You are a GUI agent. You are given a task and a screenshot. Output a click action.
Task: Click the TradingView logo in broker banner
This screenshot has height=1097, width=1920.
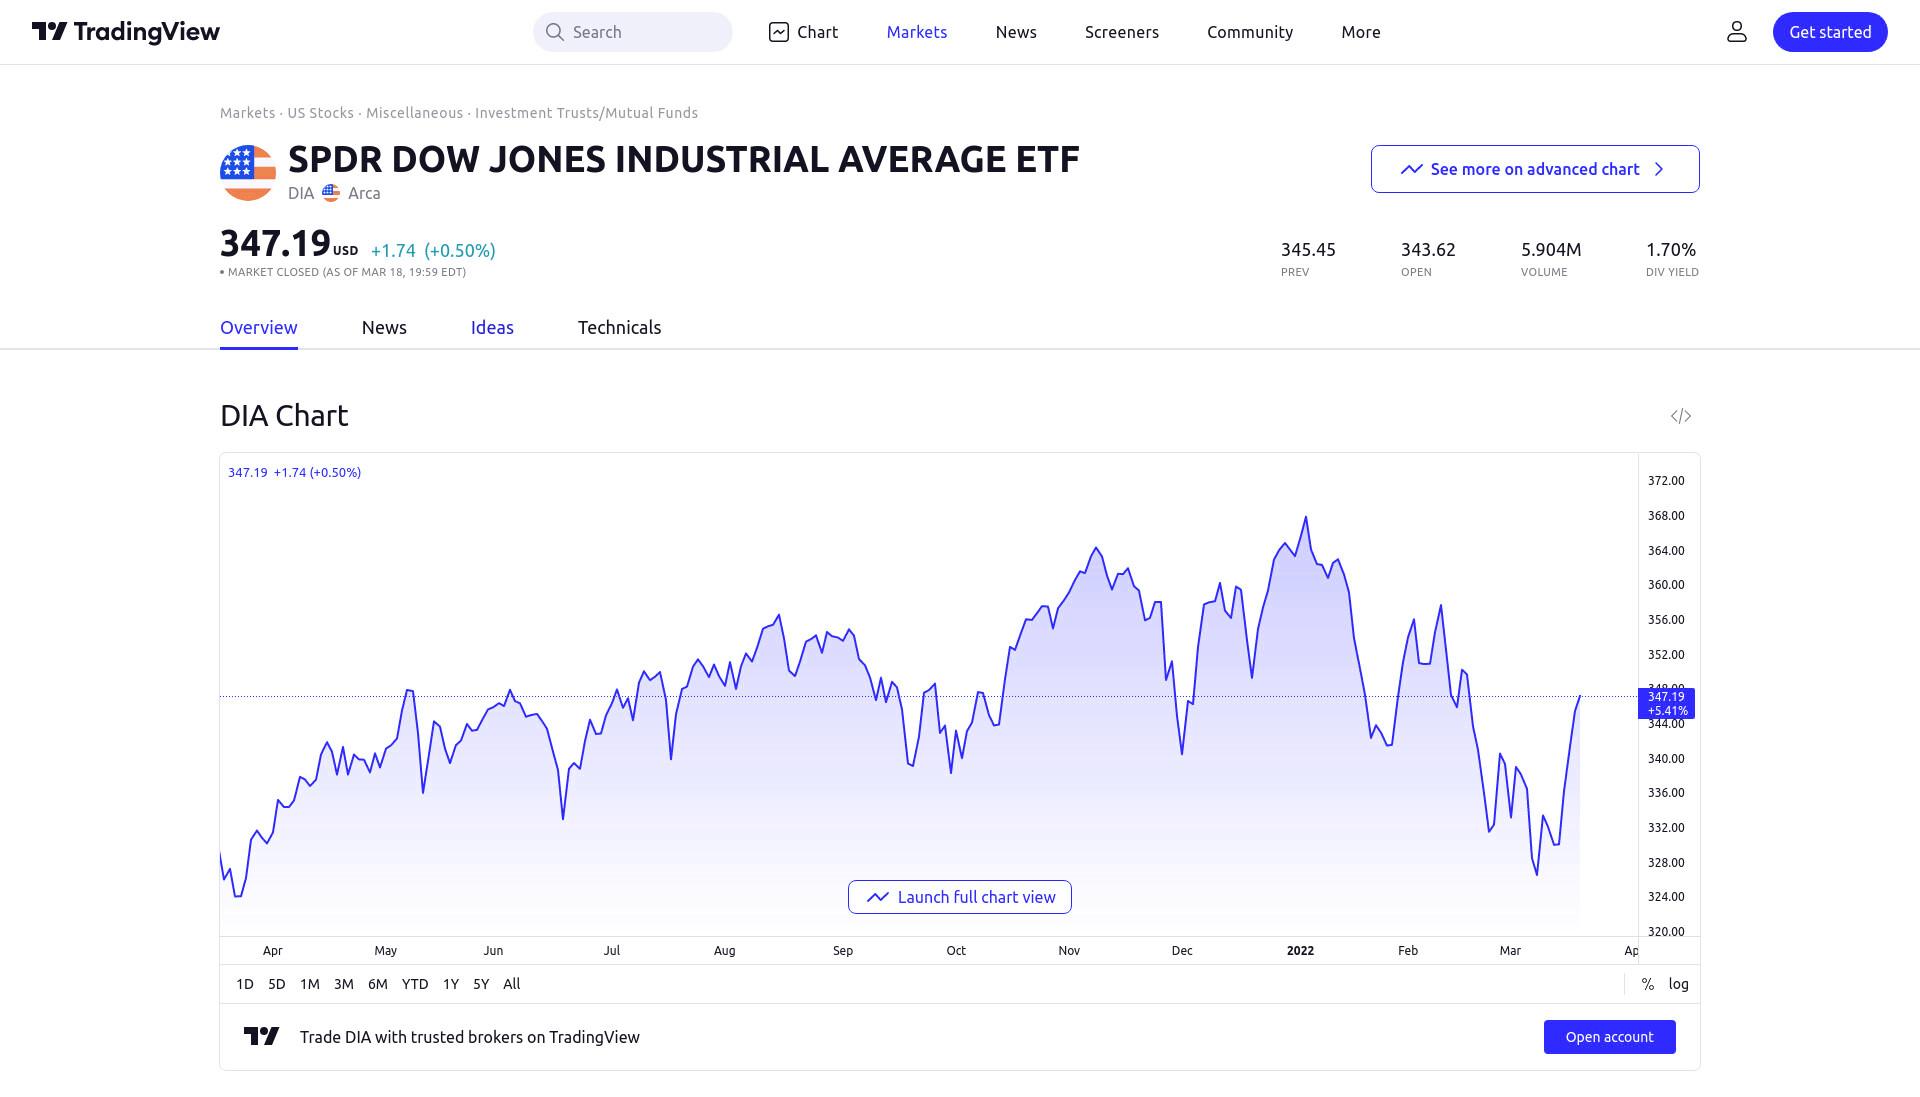(262, 1037)
